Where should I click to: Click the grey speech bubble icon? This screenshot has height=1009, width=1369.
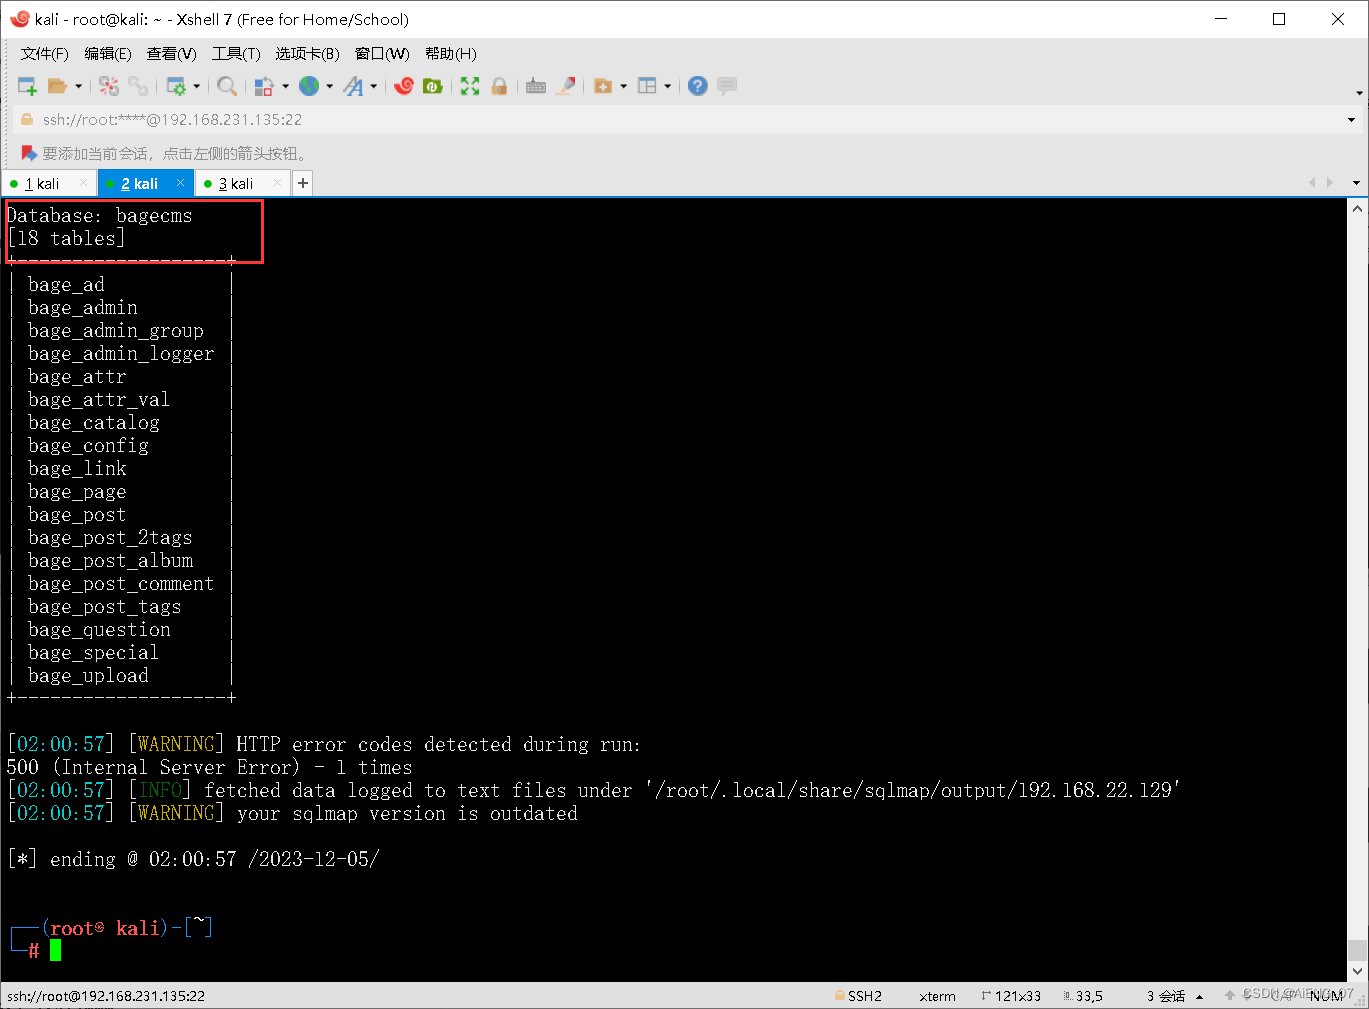tap(727, 86)
